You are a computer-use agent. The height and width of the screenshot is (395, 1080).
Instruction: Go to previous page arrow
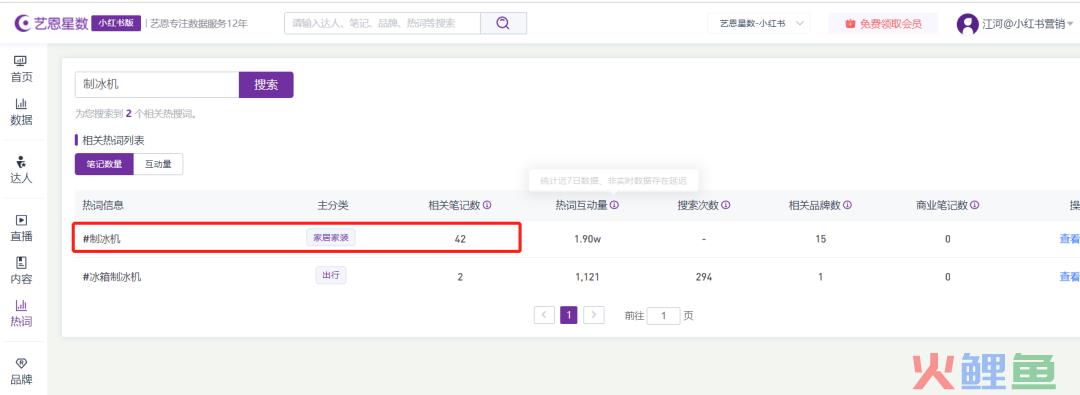(x=544, y=315)
